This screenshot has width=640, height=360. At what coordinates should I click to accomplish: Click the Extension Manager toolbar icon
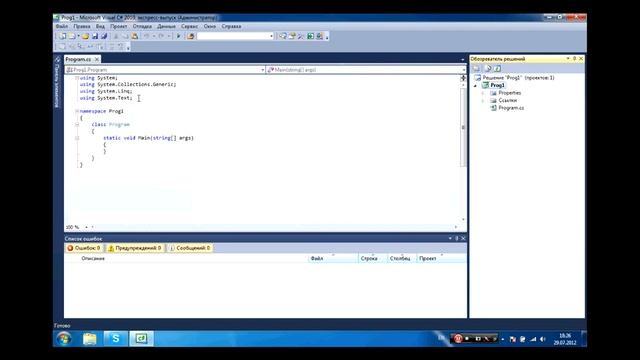point(320,36)
